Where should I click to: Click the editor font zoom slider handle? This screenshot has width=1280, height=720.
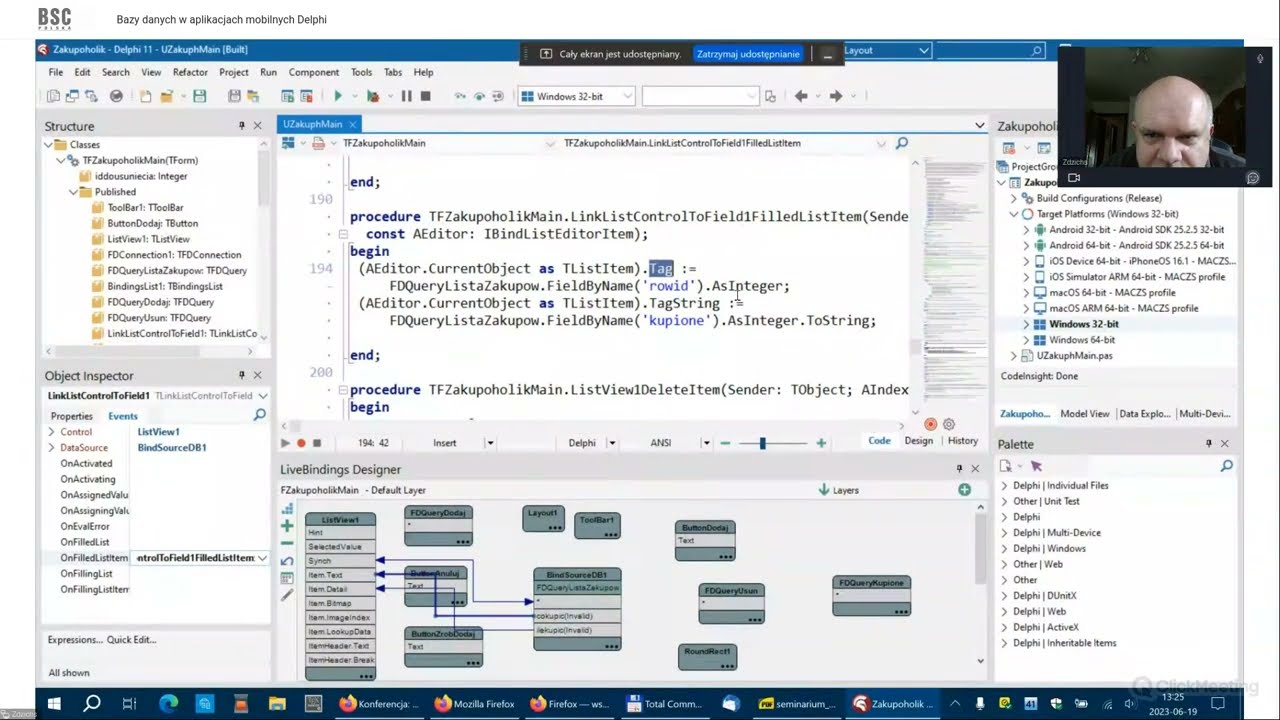[762, 443]
